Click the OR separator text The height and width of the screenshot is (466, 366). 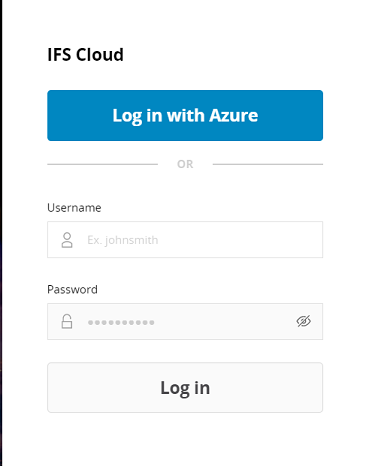point(185,164)
